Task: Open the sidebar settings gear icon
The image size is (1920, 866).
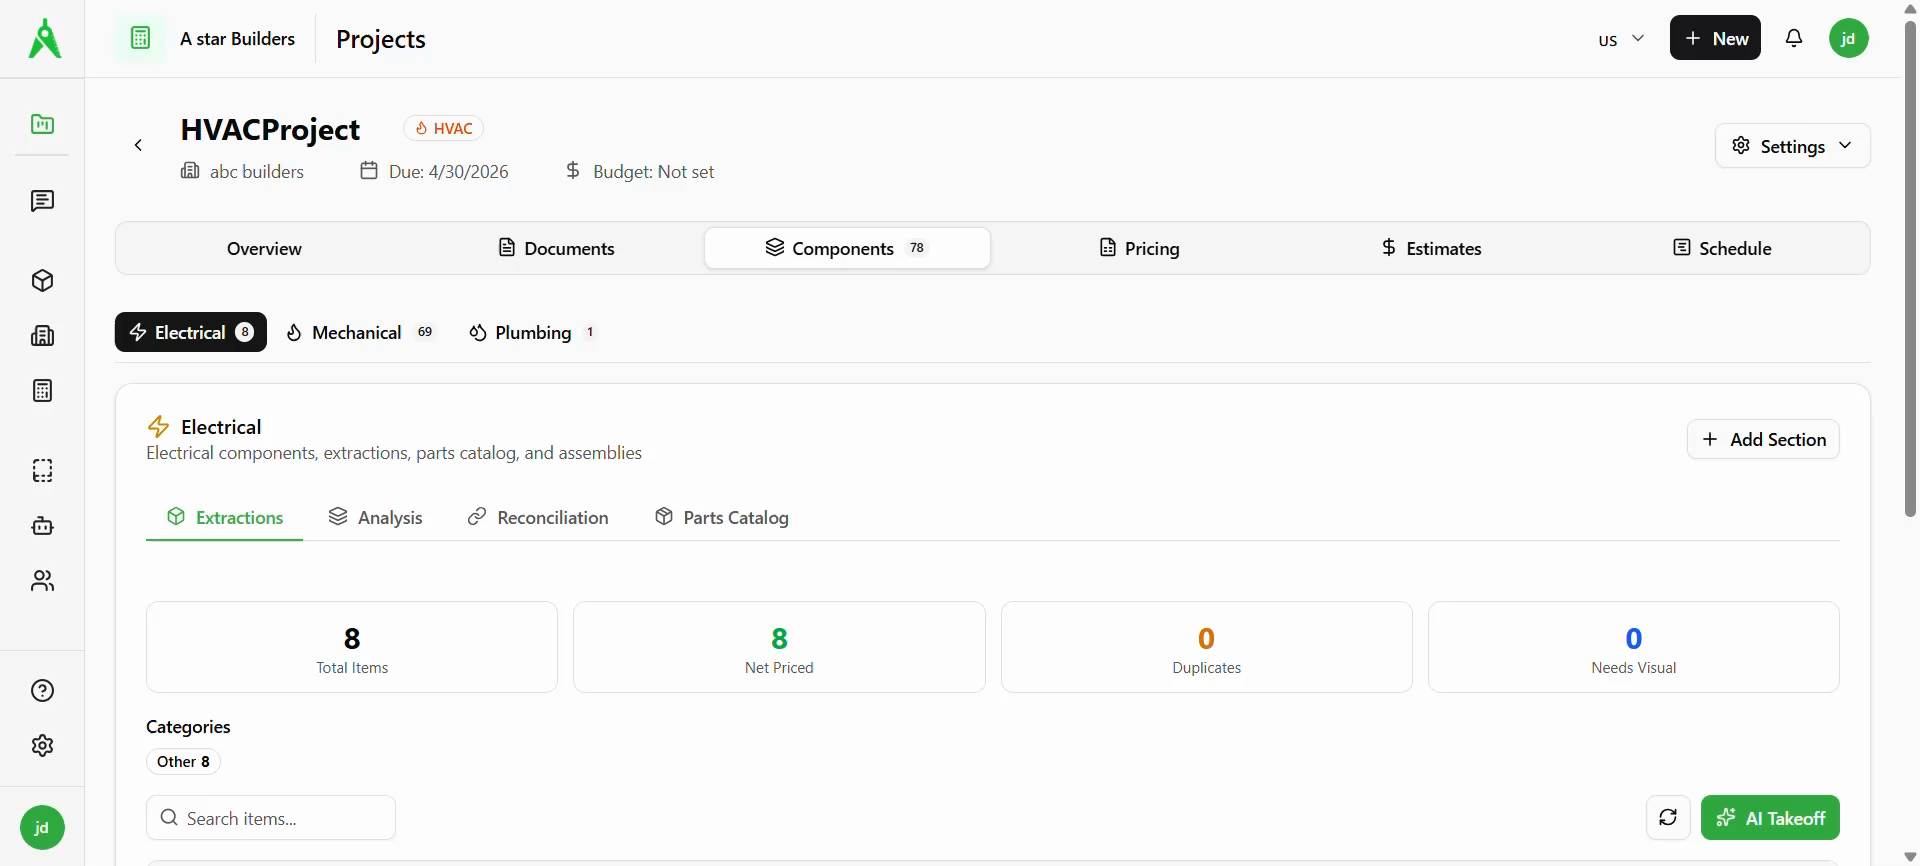Action: coord(42,746)
